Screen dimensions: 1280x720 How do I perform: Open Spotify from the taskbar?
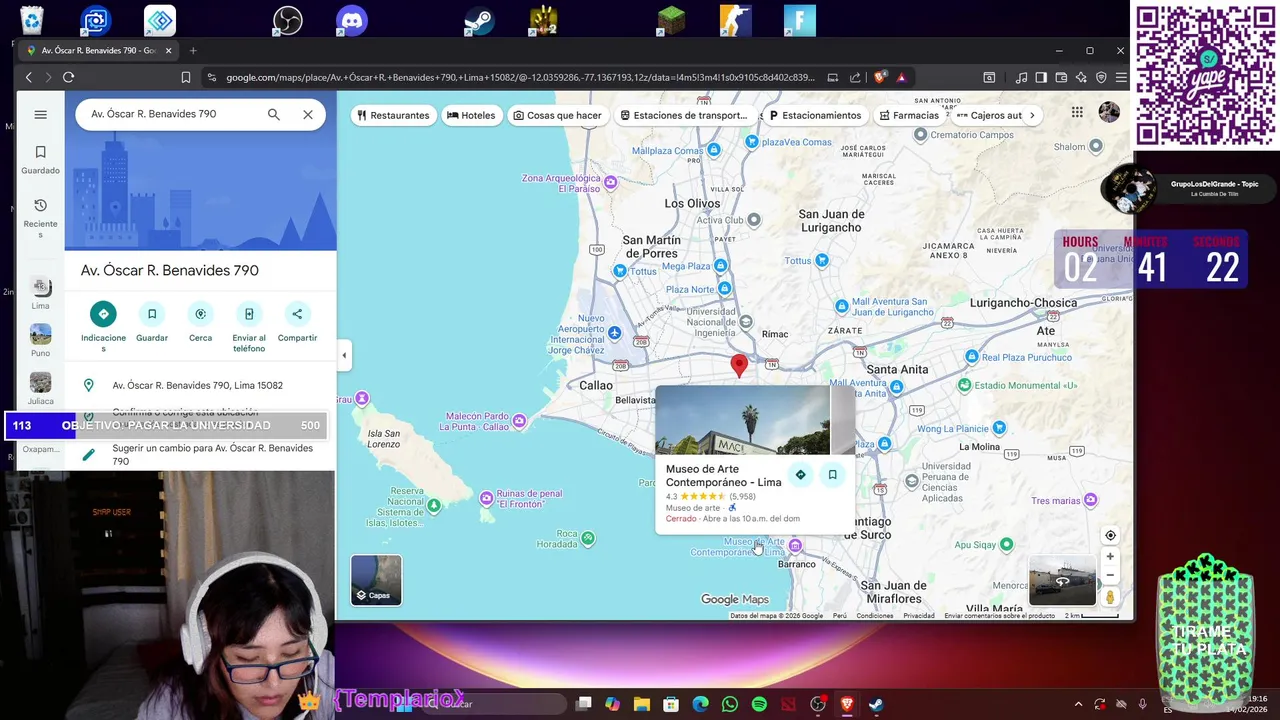(x=759, y=704)
